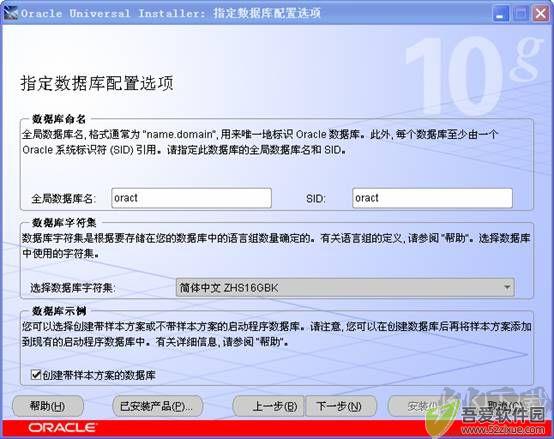Close the Oracle Universal Installer window
Viewport: 554px width, 439px height.
tap(541, 14)
